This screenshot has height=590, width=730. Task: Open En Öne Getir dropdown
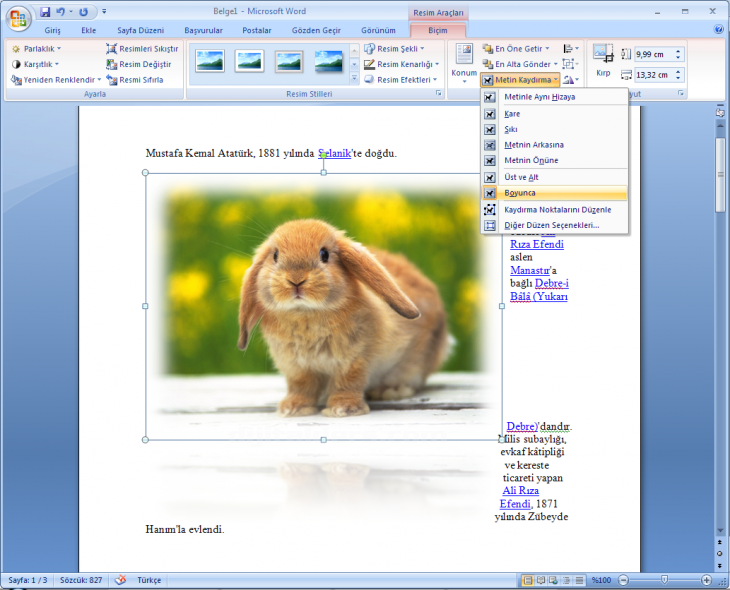[516, 48]
